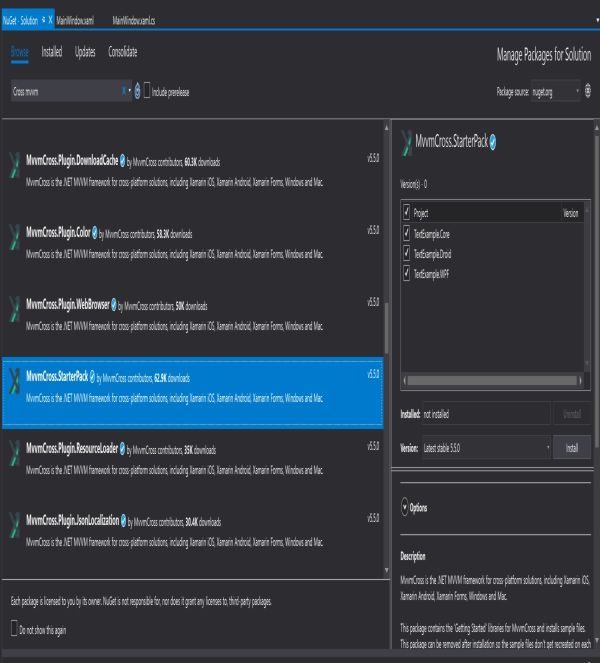Click the refresh icon next to search box
This screenshot has width=600, height=663.
tap(137, 91)
